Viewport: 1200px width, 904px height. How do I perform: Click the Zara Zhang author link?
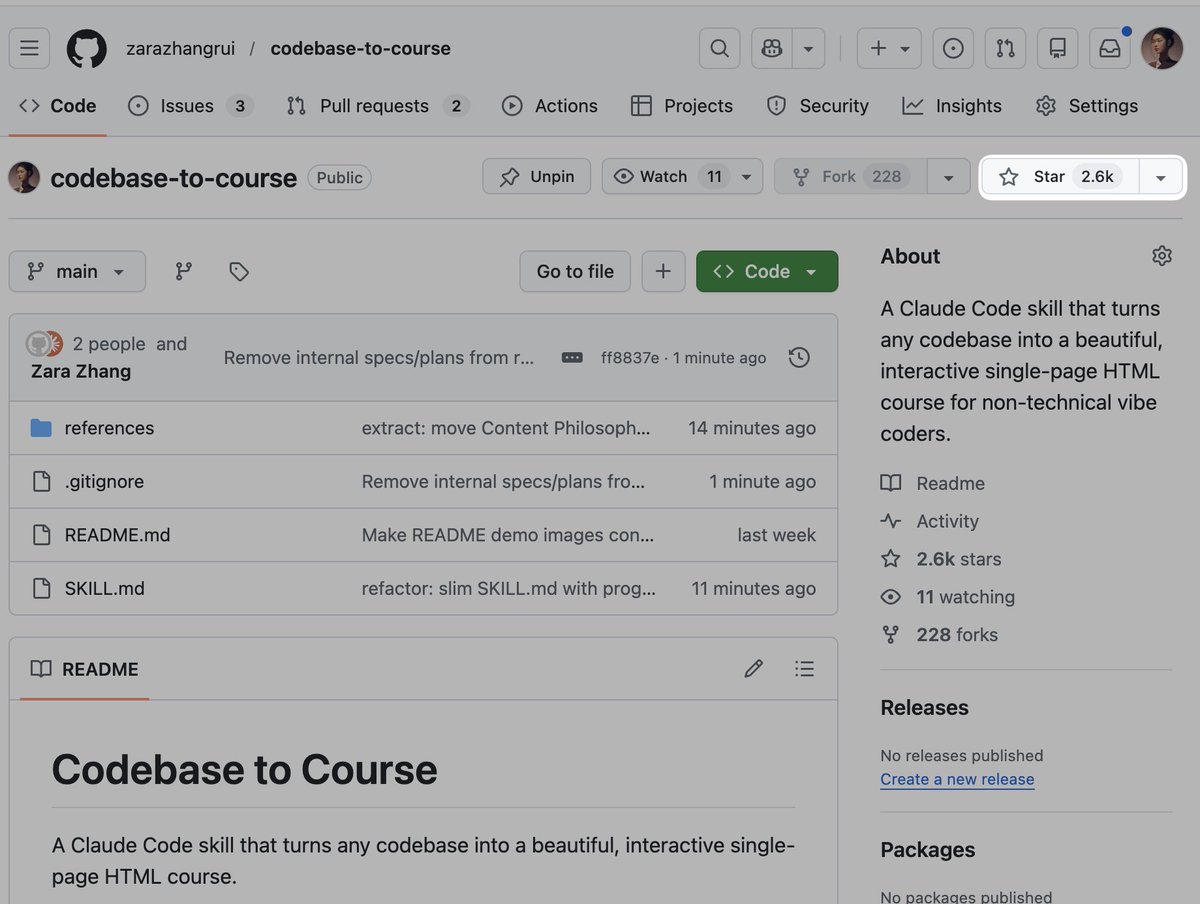click(x=81, y=371)
